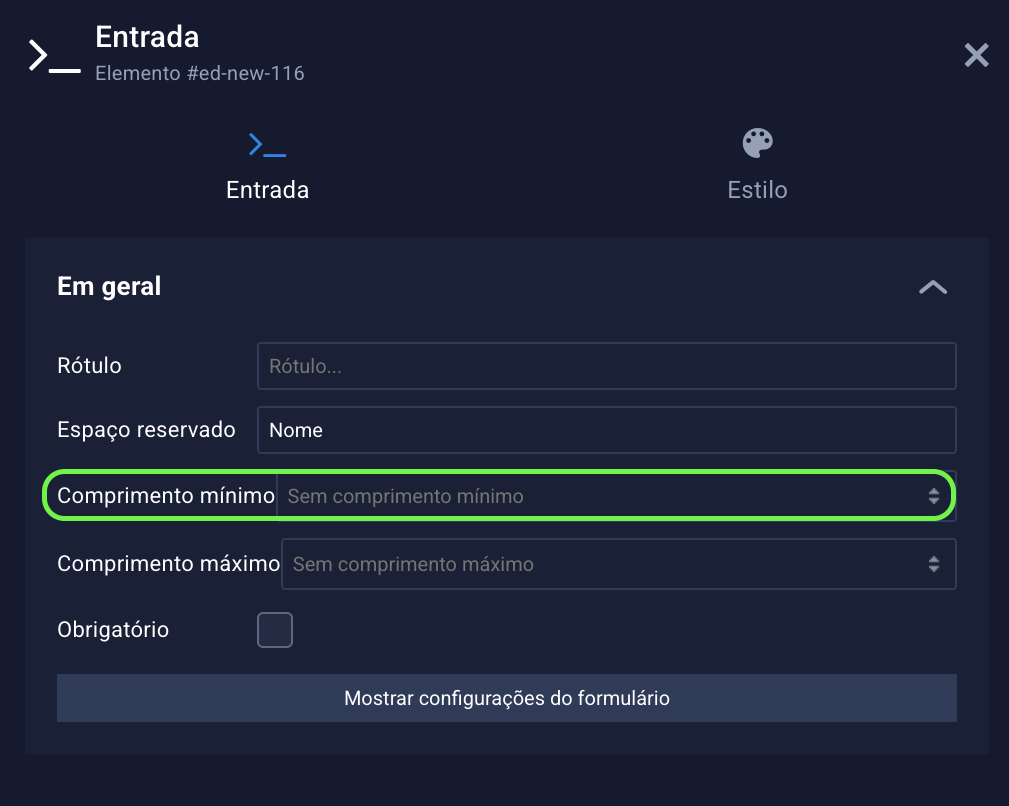Focus the Comprimento máximo number field
The height and width of the screenshot is (806, 1009).
pos(618,564)
